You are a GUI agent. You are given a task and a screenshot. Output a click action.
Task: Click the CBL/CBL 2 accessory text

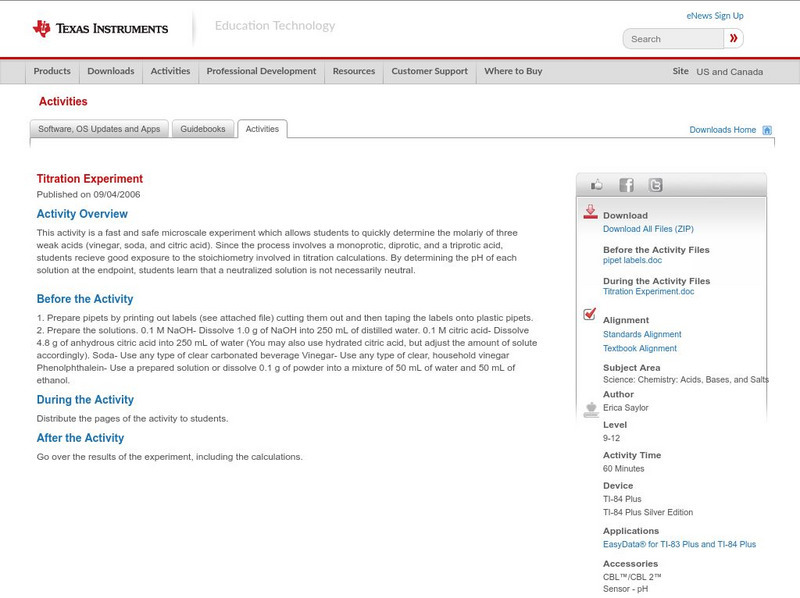(632, 577)
